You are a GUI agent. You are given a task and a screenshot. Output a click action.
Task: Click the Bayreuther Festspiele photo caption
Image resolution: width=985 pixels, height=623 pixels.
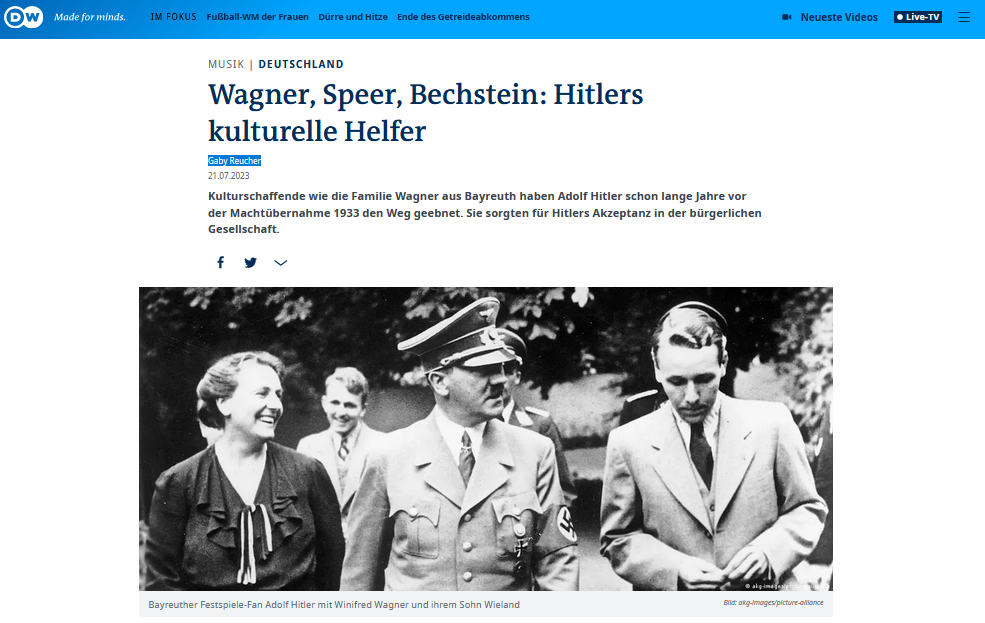click(x=334, y=605)
